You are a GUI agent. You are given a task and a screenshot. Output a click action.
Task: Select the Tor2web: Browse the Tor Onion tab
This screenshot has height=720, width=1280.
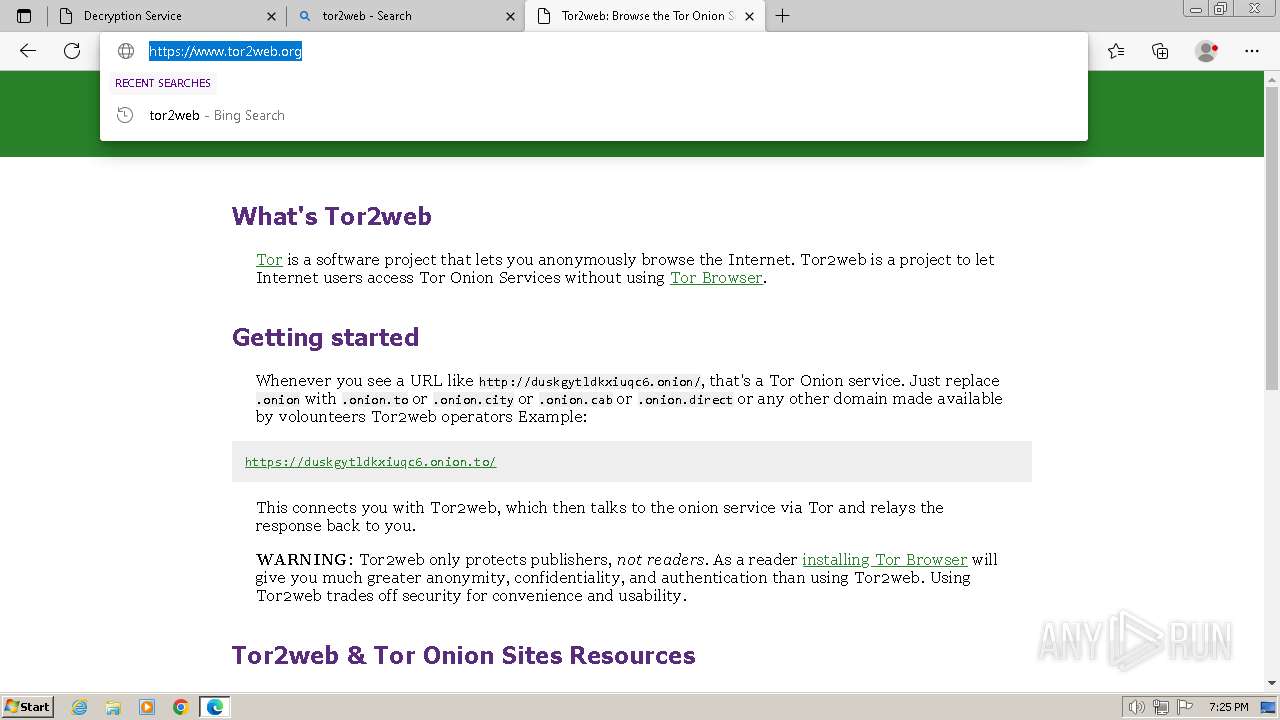tap(644, 16)
